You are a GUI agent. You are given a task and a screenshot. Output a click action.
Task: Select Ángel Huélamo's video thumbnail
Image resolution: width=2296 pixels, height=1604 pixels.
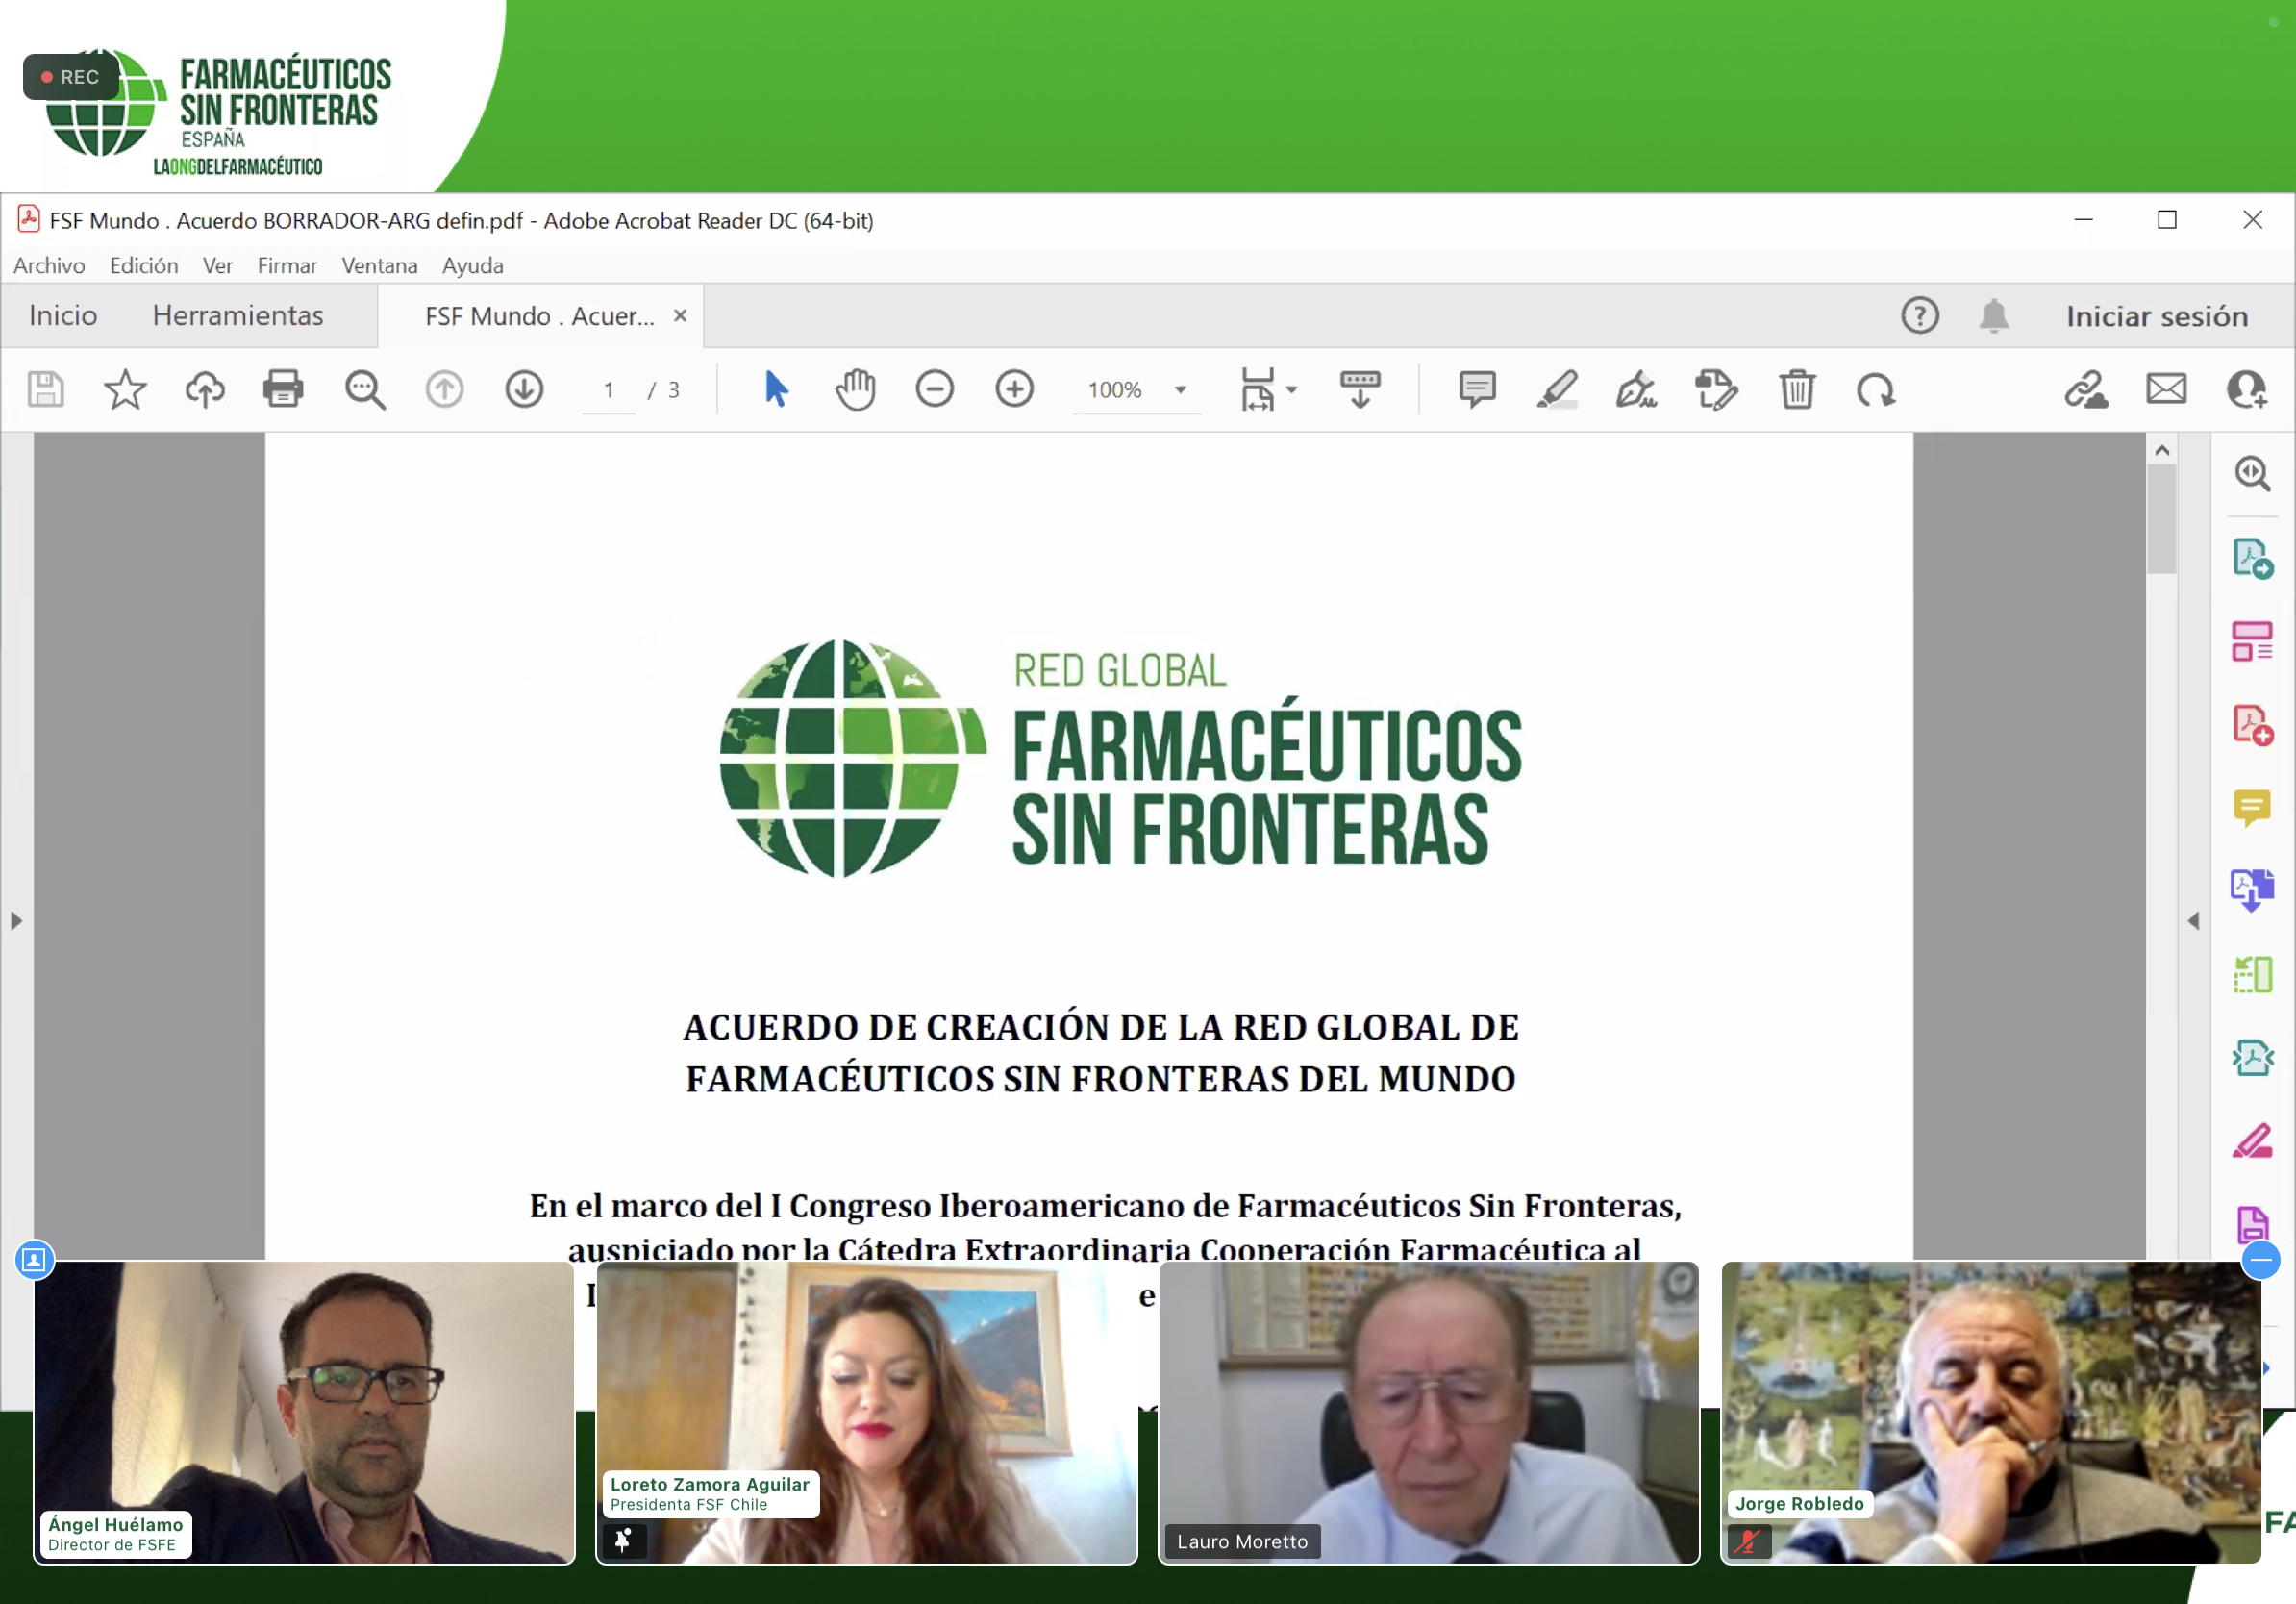[x=304, y=1412]
